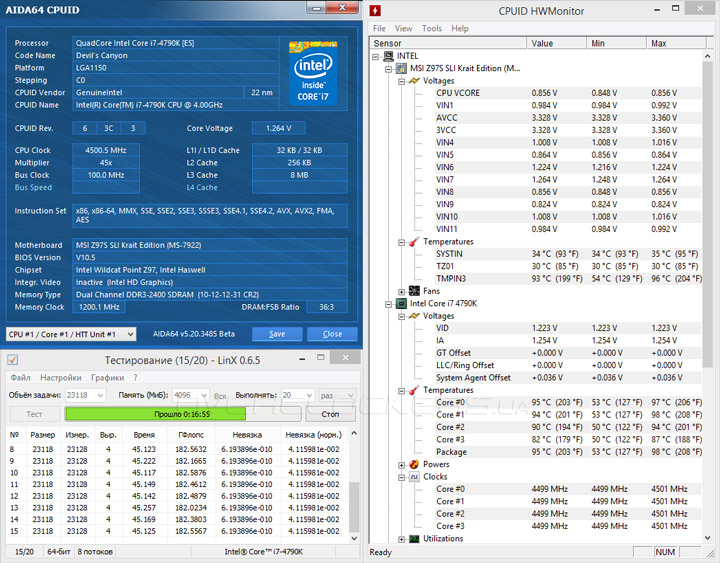
Task: Click the Save button in AIDA64 CPUID
Action: tap(277, 334)
